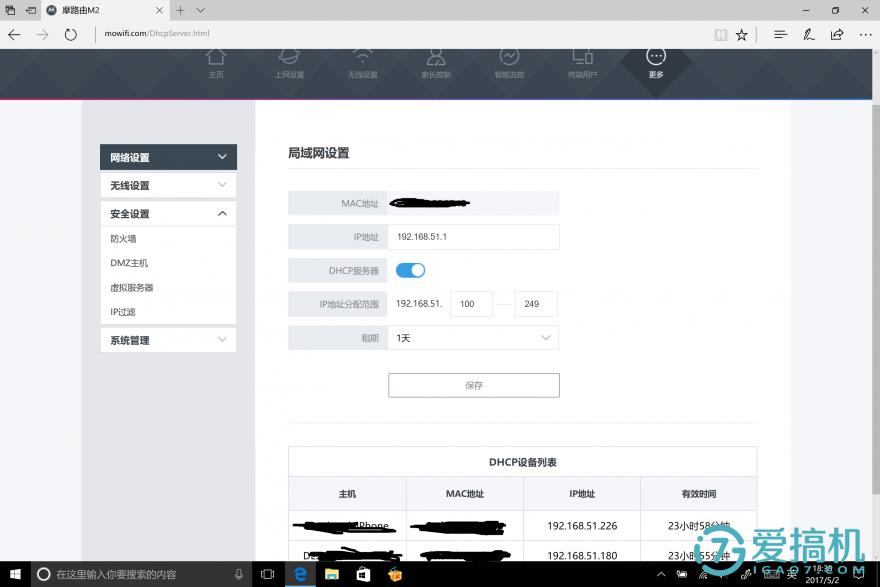
Task: Click the favorites star in address bar
Action: pyautogui.click(x=741, y=33)
